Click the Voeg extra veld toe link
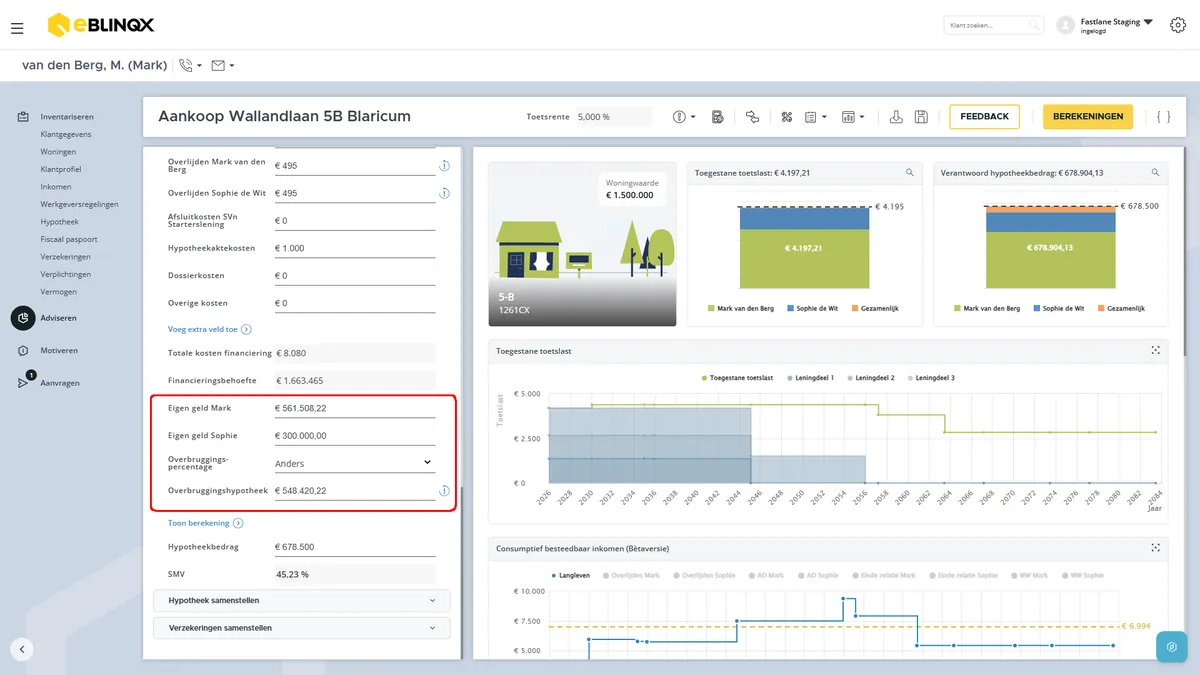 click(x=209, y=329)
